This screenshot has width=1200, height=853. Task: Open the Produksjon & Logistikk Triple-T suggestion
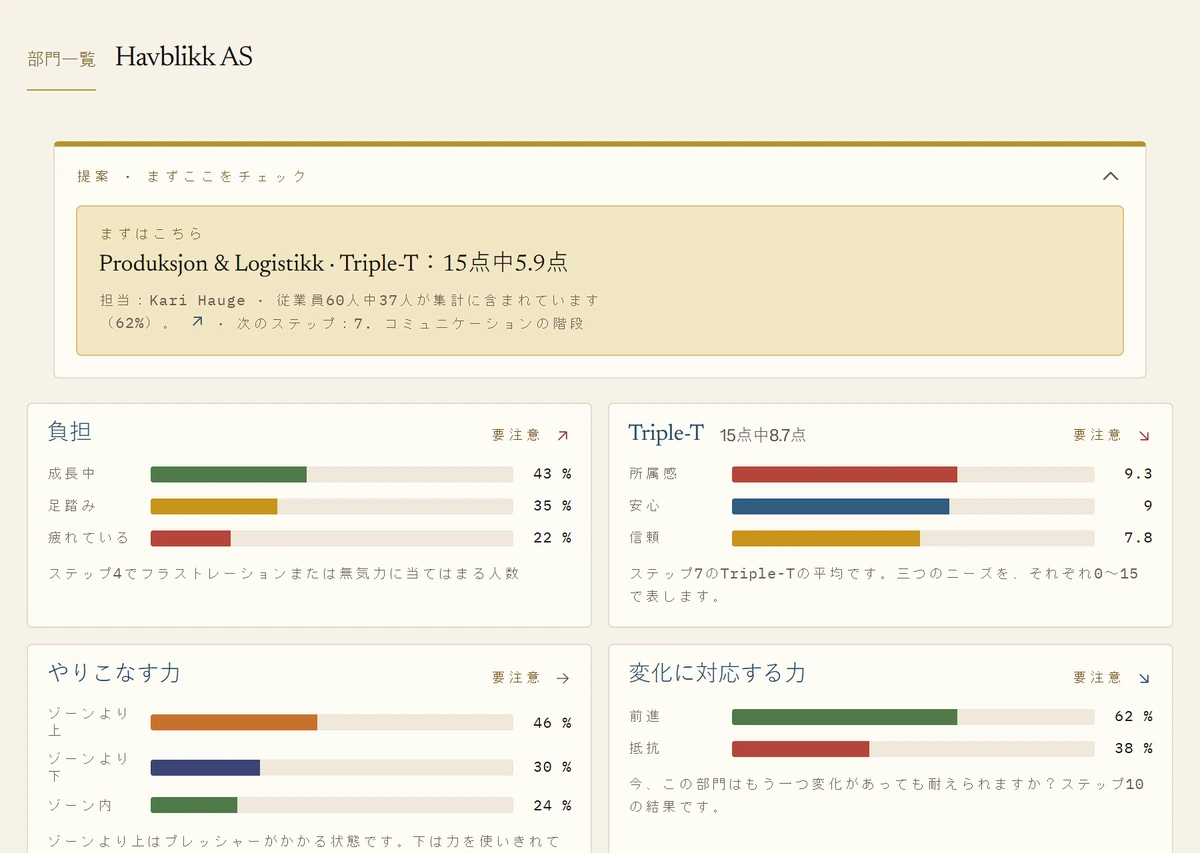tap(600, 280)
